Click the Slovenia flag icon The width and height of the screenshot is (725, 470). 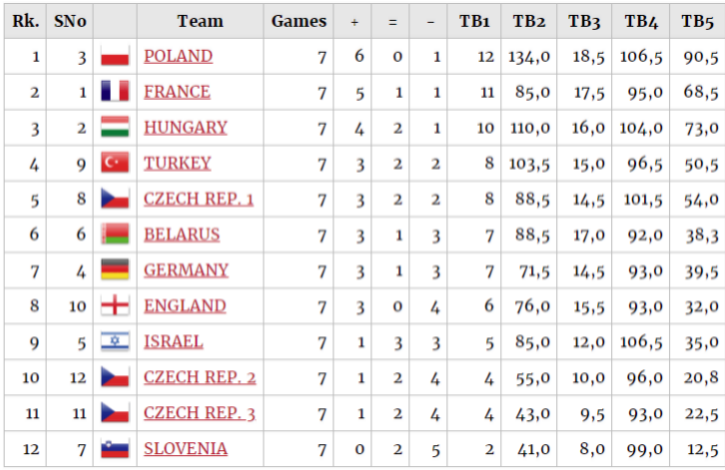tap(115, 449)
